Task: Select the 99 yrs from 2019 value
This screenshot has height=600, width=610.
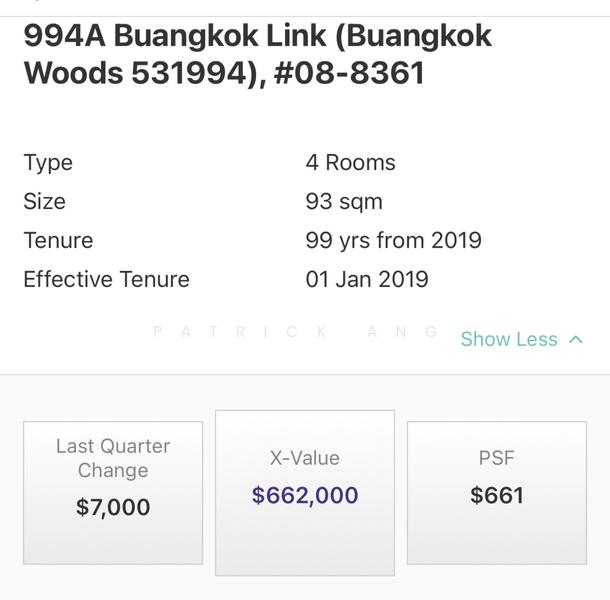Action: pos(393,241)
